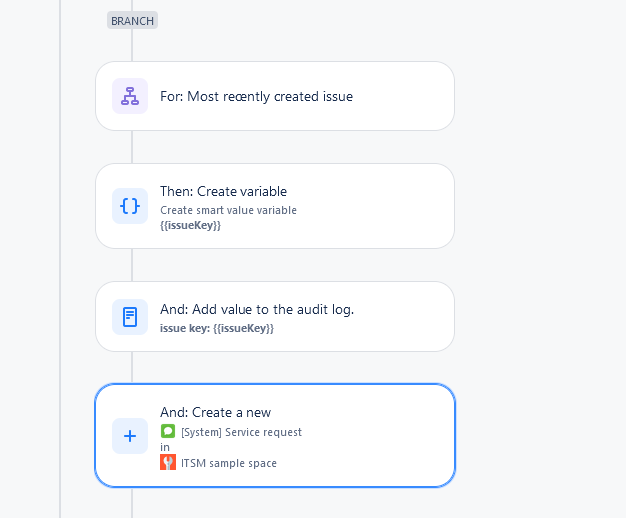Click the curly braces variable icon
Image resolution: width=626 pixels, height=518 pixels.
coord(130,206)
